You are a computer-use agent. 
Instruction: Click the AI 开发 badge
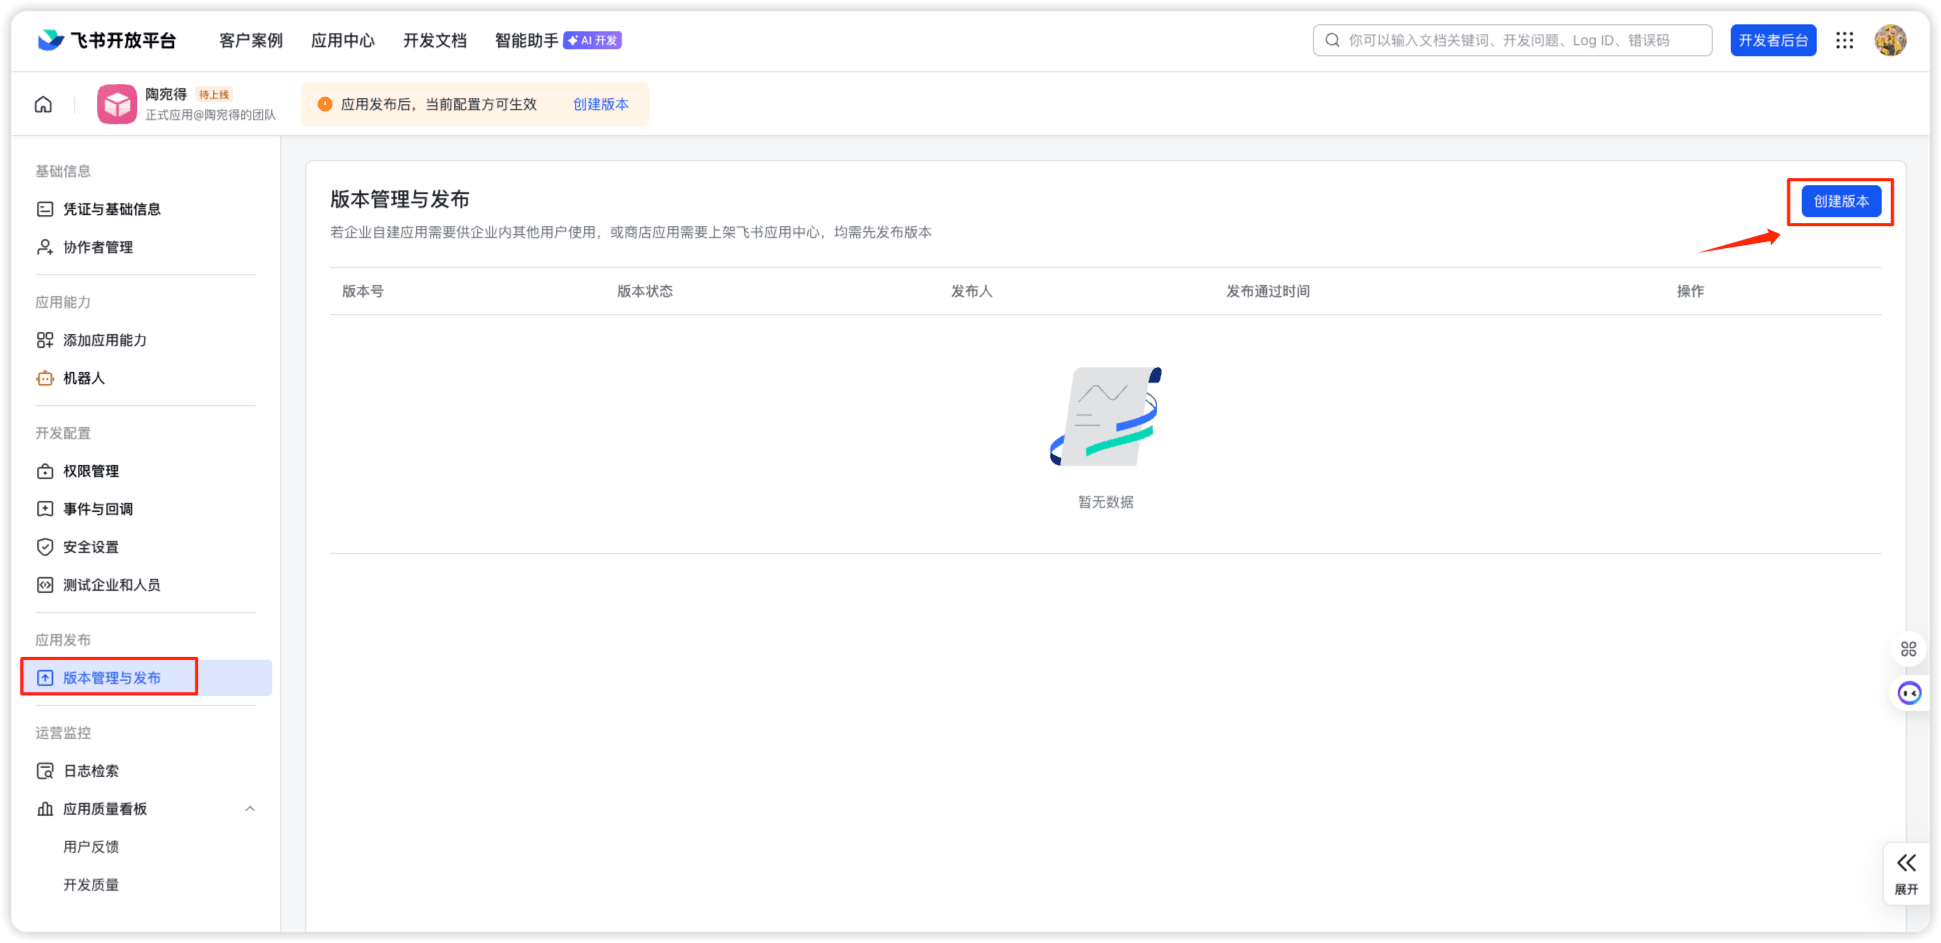[593, 40]
